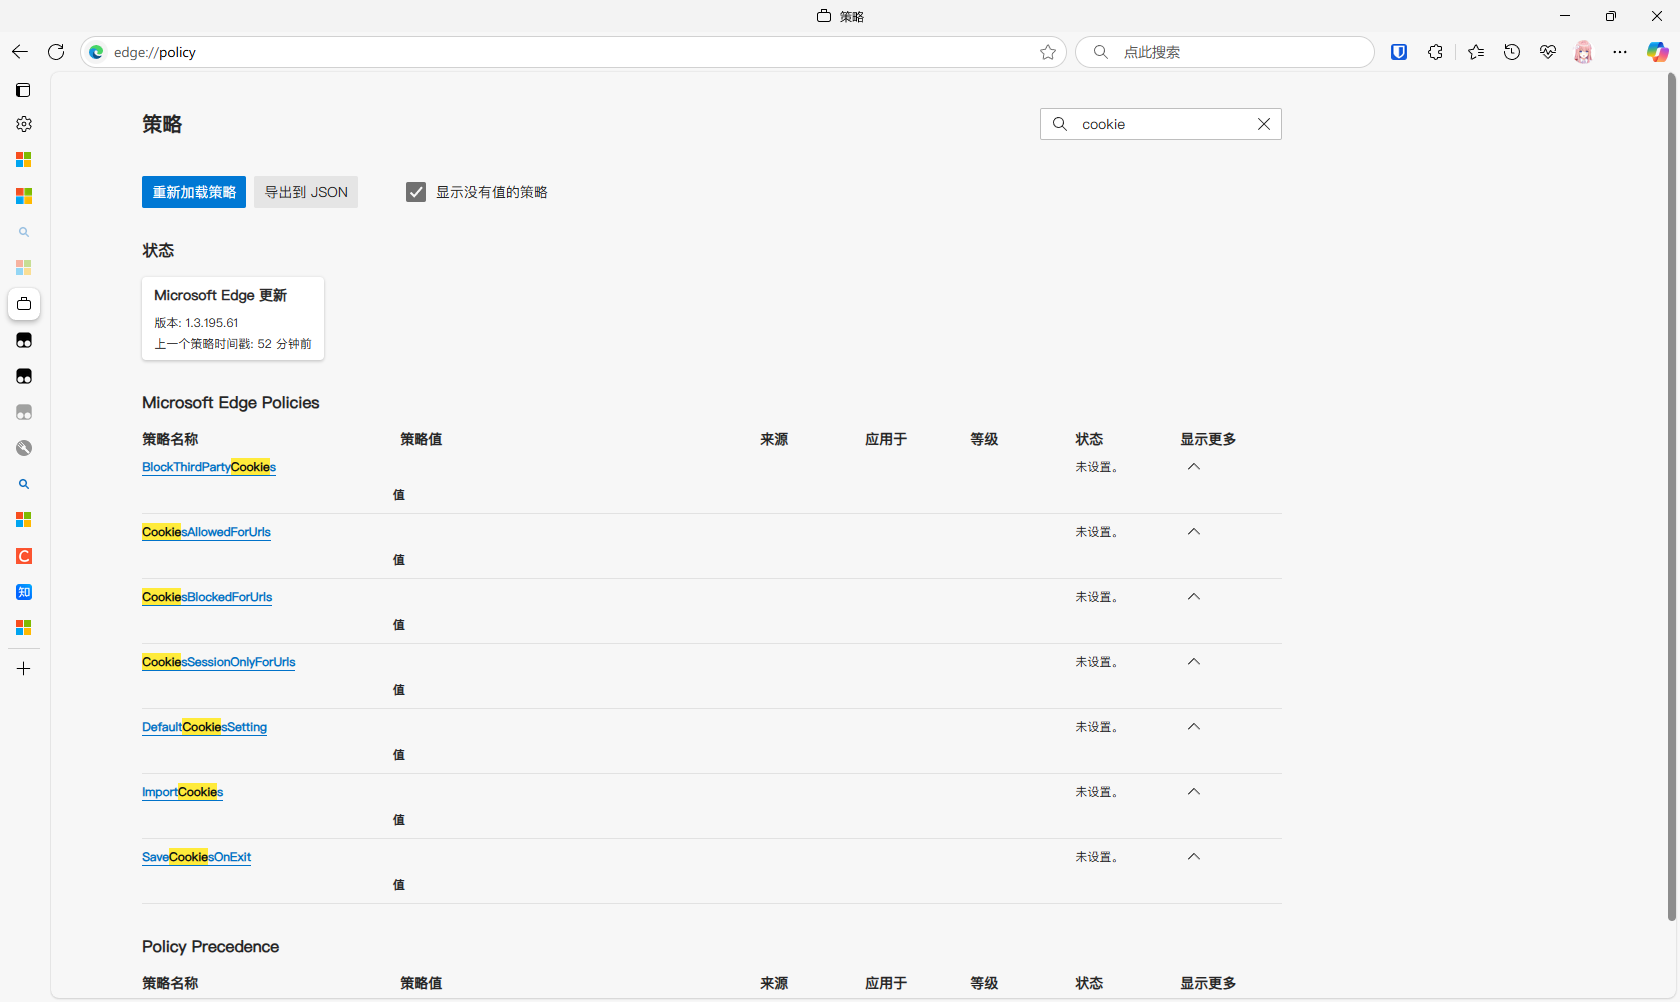Select the active policy briefcase tab
This screenshot has height=1002, width=1680.
[24, 304]
